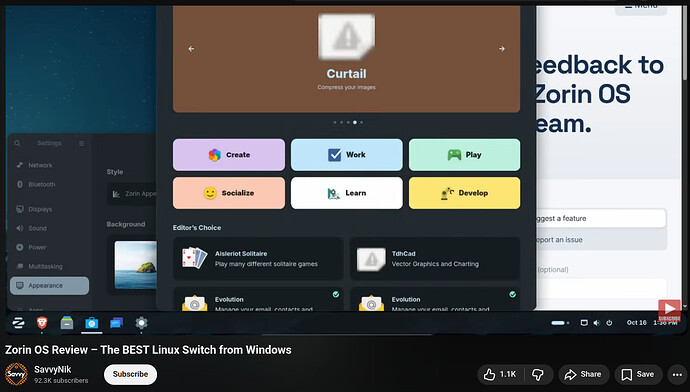The height and width of the screenshot is (392, 690).
Task: Open Settings gear in taskbar
Action: pyautogui.click(x=141, y=323)
